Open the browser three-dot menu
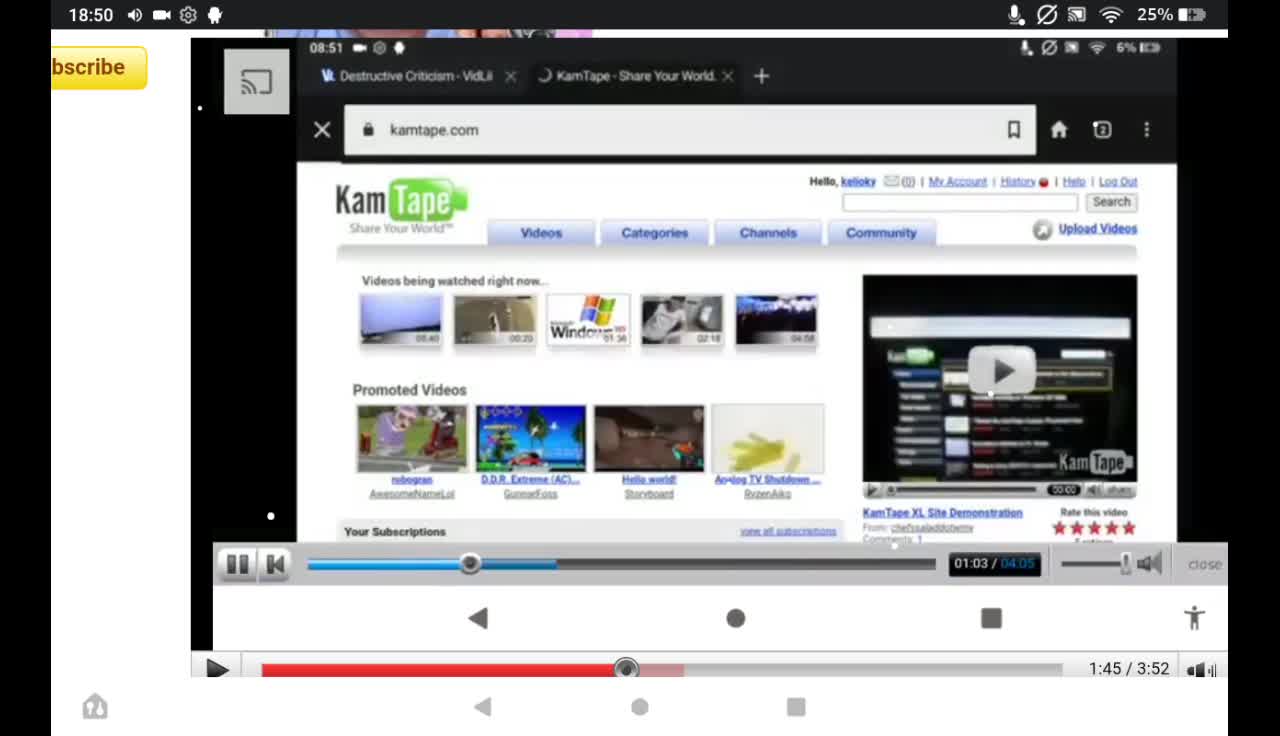Image resolution: width=1280 pixels, height=736 pixels. 1147,130
